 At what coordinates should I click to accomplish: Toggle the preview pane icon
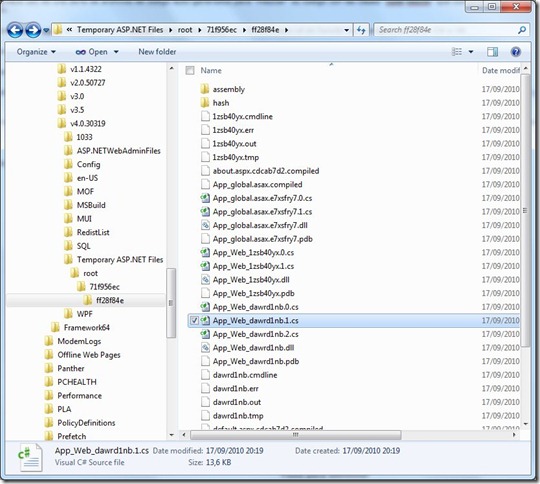[492, 52]
